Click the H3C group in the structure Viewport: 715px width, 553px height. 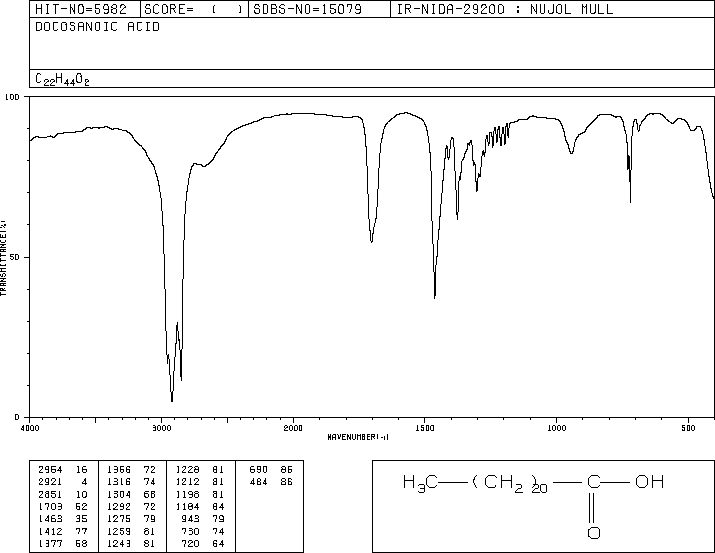420,483
